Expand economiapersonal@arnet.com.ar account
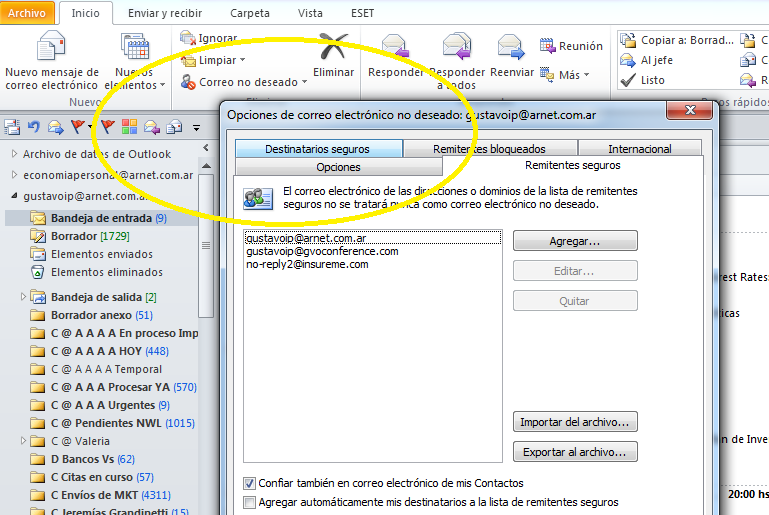The image size is (769, 515). [14, 175]
